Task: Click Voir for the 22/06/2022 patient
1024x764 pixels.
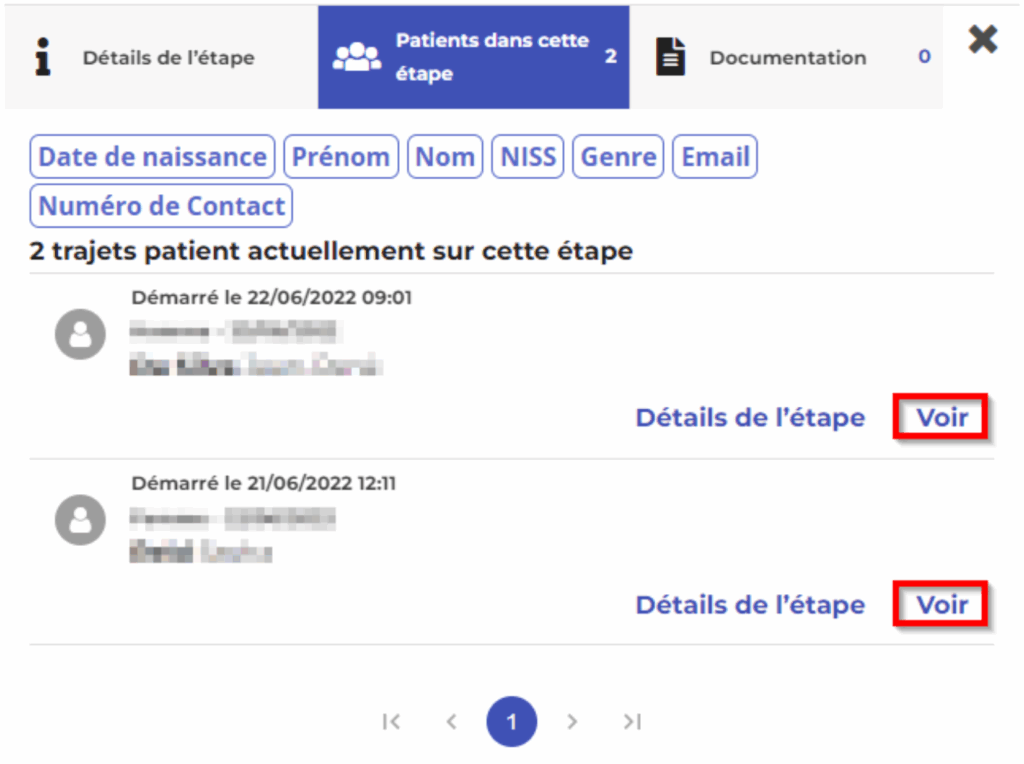Action: point(941,417)
